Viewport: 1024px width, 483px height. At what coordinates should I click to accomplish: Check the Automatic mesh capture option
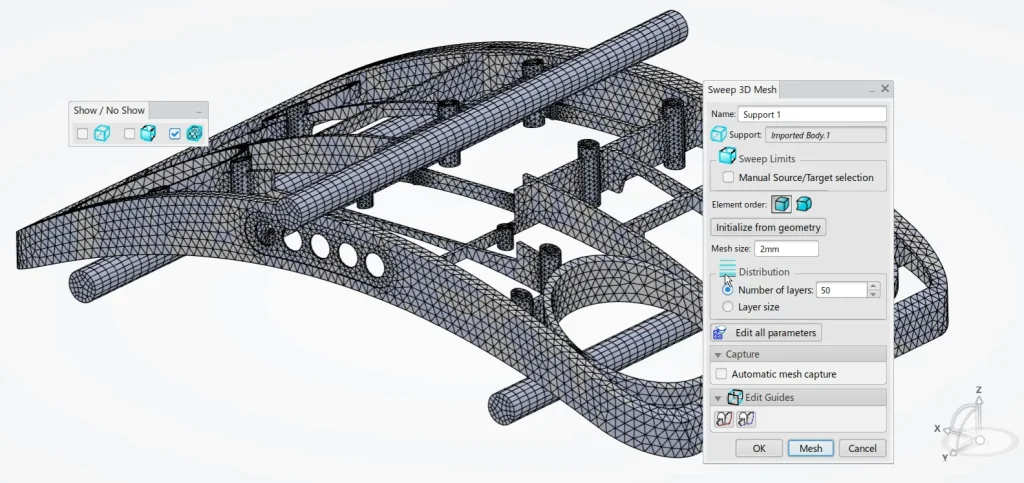(721, 374)
